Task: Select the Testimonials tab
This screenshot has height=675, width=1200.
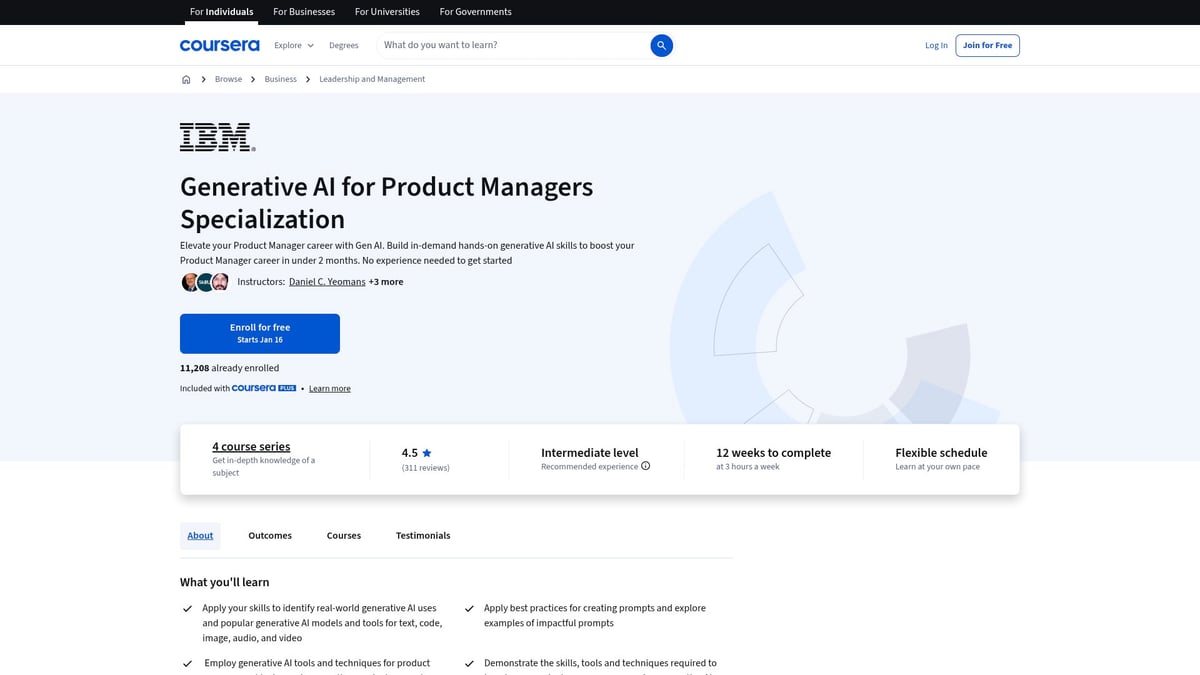Action: point(423,536)
